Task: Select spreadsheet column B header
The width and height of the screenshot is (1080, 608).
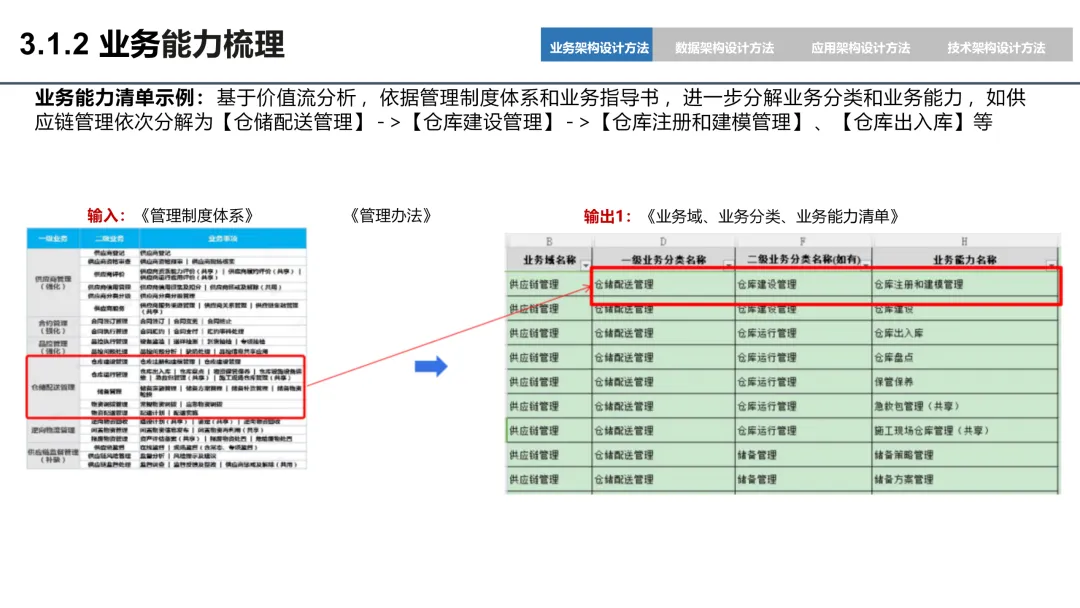Action: coord(549,241)
